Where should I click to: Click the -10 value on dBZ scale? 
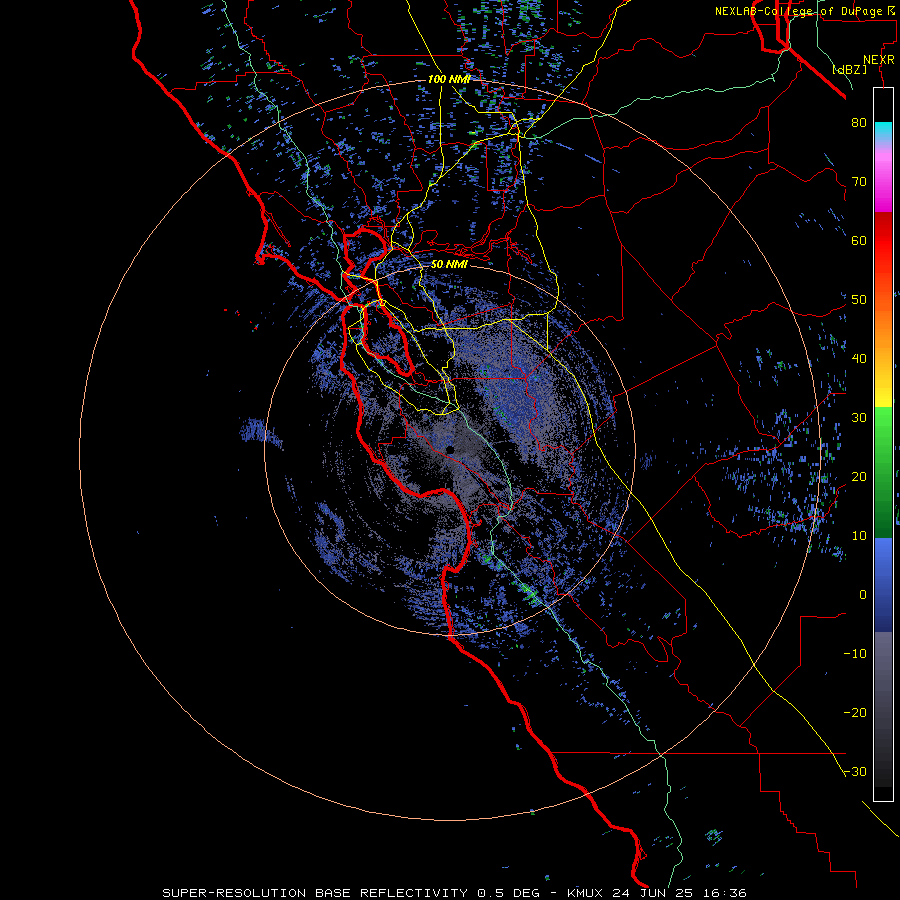point(855,654)
